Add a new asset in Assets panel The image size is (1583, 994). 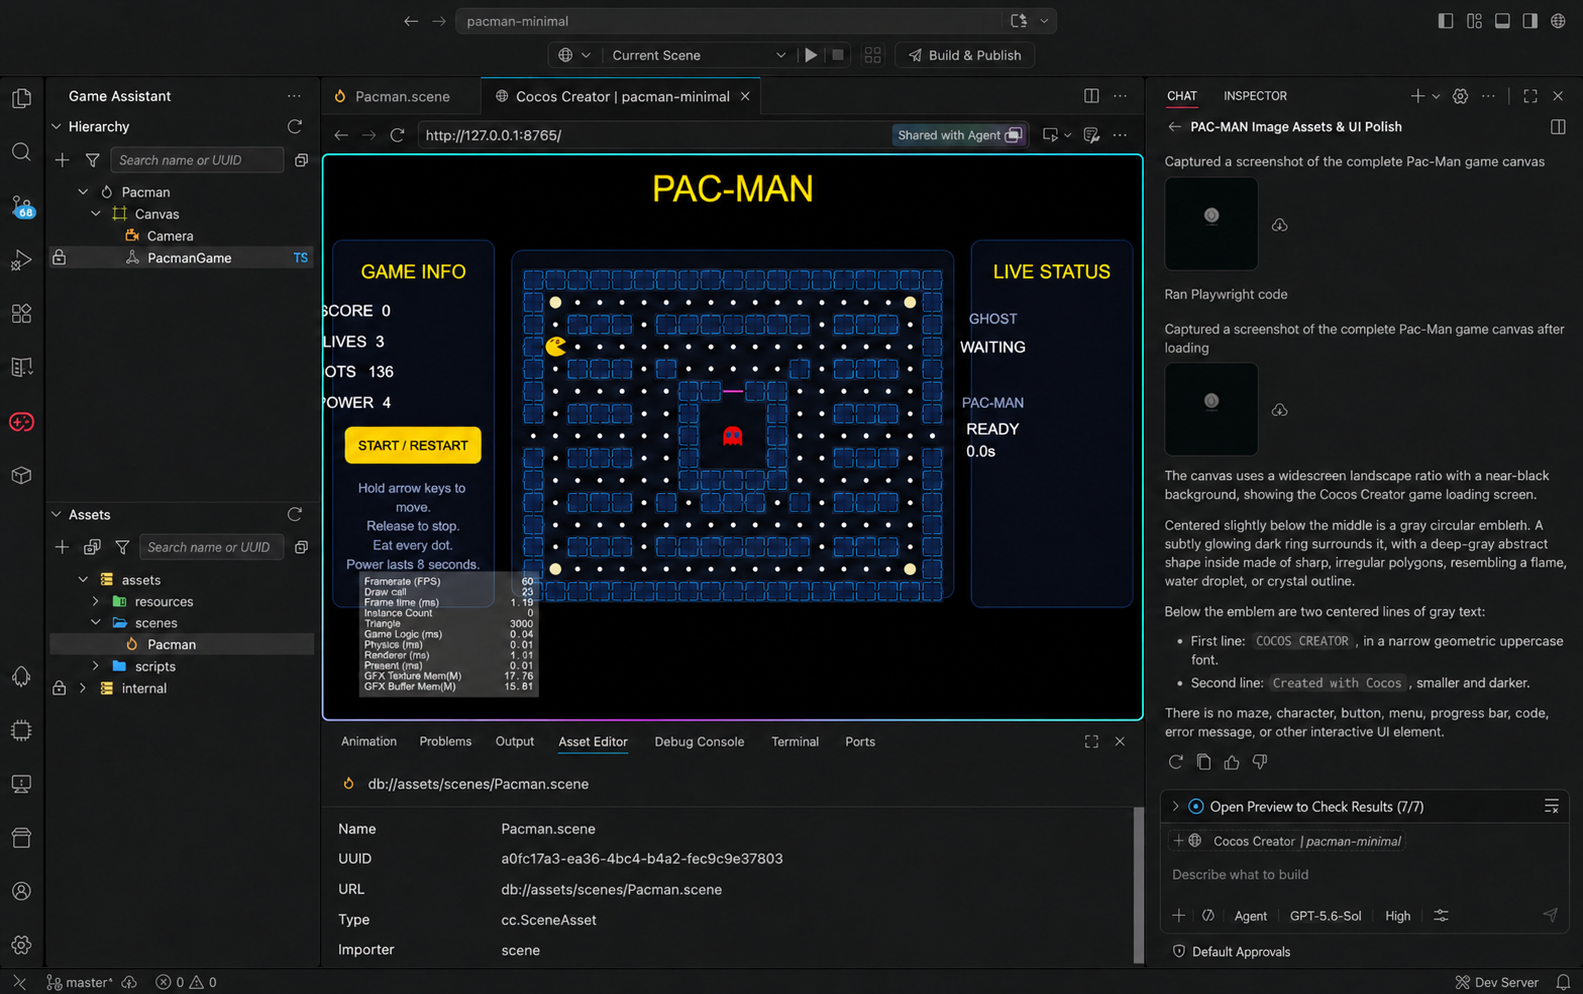tap(62, 547)
